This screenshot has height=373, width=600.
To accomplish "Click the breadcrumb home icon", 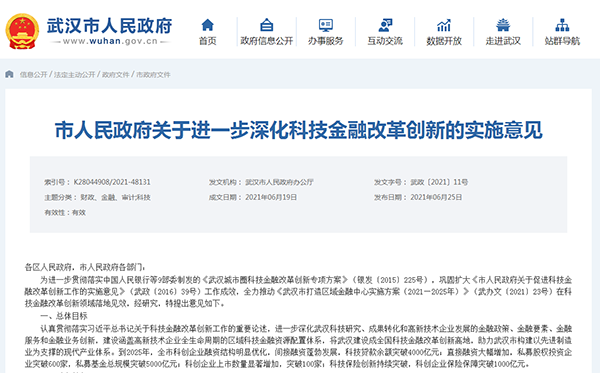I will point(10,74).
